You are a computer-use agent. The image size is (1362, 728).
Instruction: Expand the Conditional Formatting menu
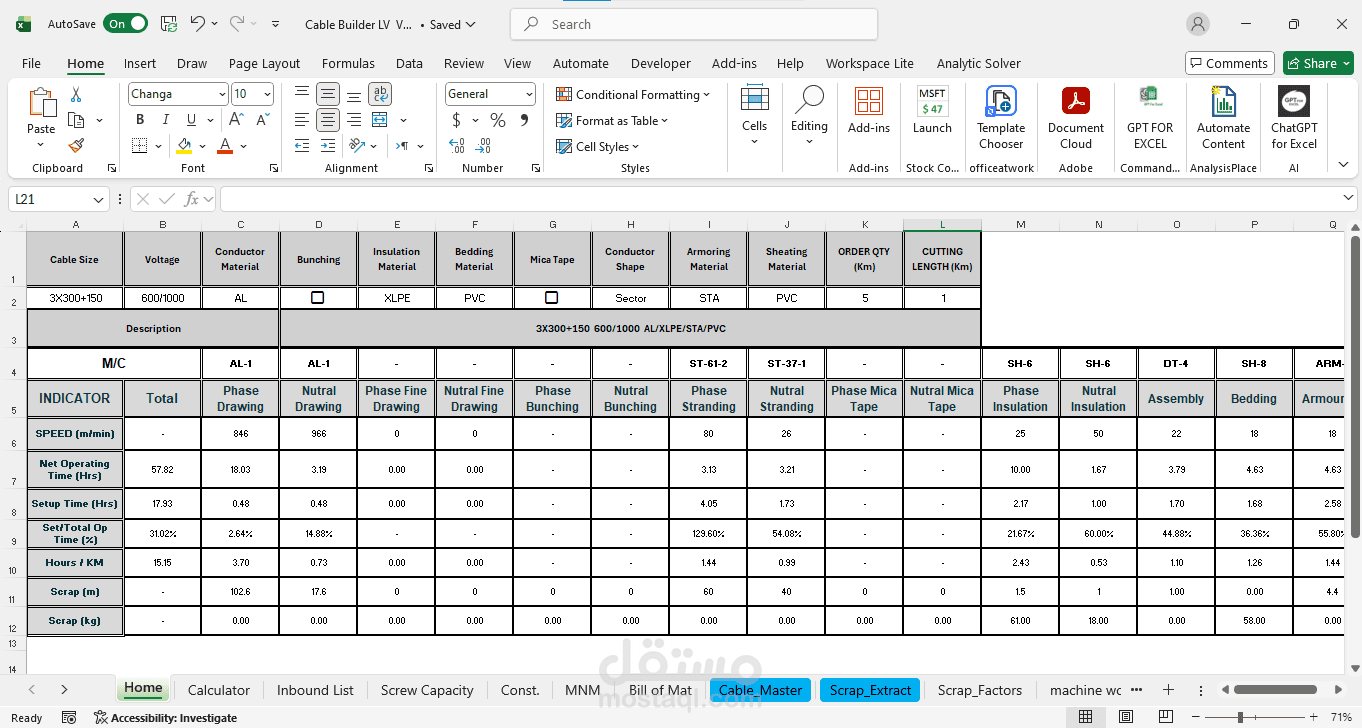click(x=633, y=94)
